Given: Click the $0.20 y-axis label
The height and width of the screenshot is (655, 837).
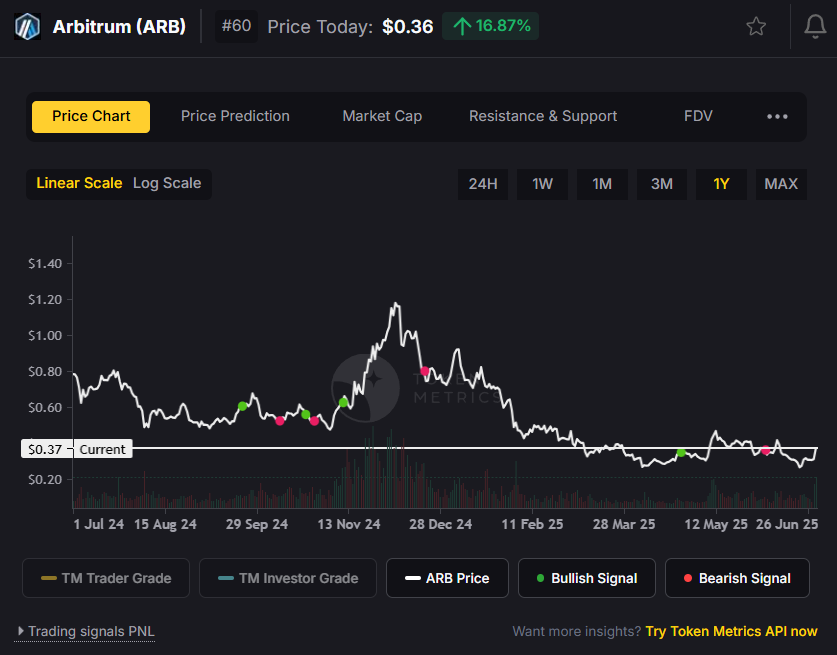Looking at the screenshot, I should click(x=45, y=480).
